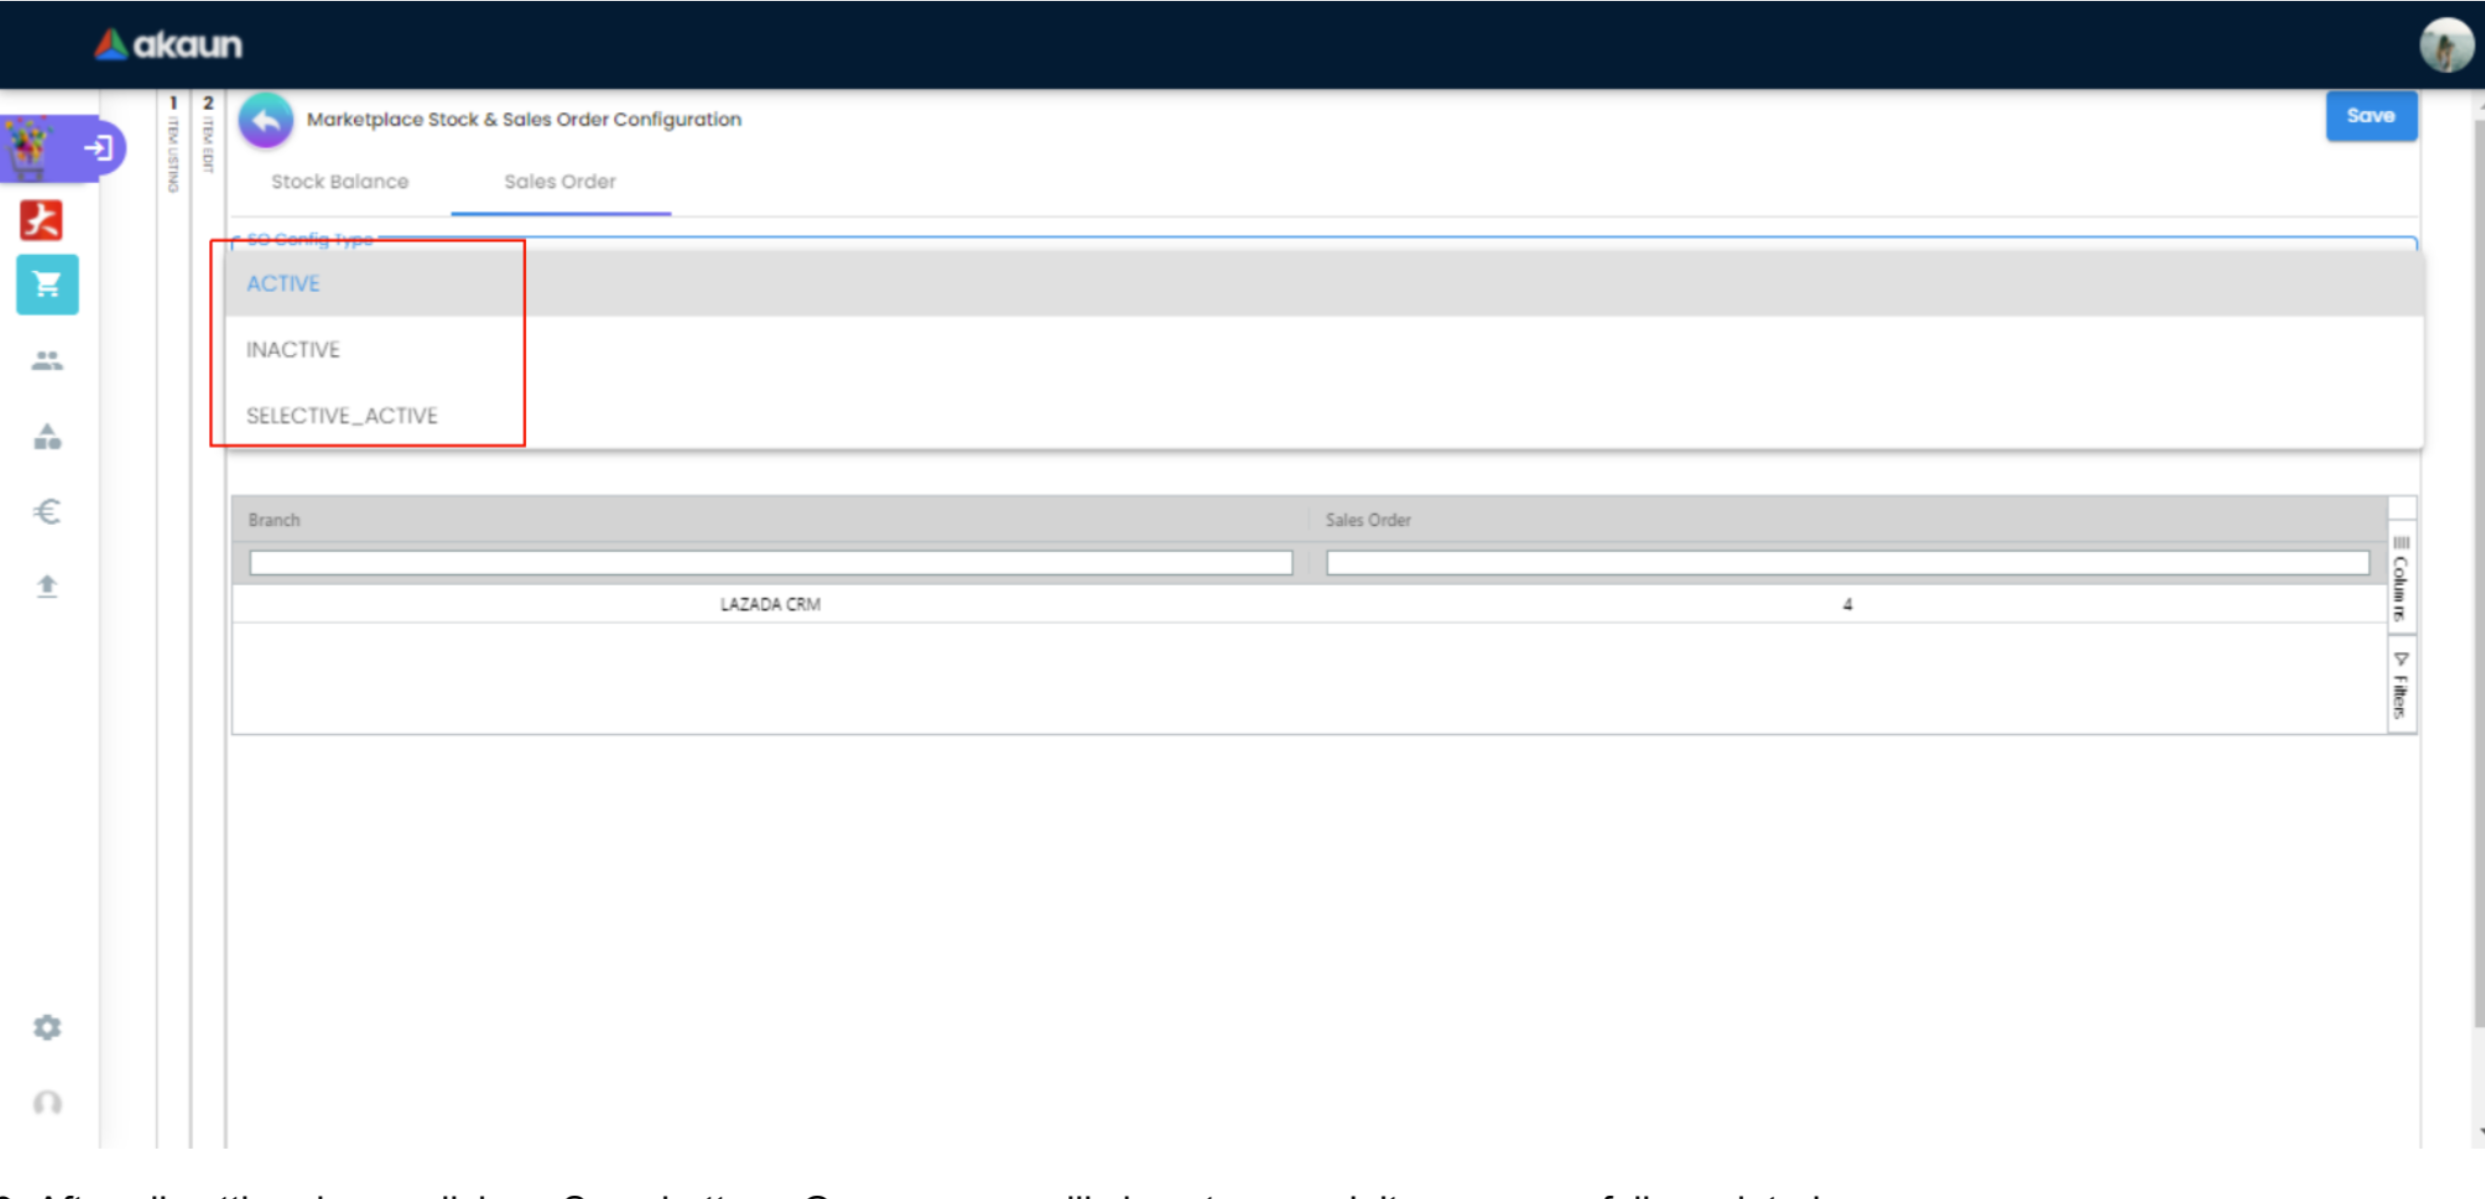The height and width of the screenshot is (1199, 2485).
Task: Open the red running-figure app icon
Action: 42,220
